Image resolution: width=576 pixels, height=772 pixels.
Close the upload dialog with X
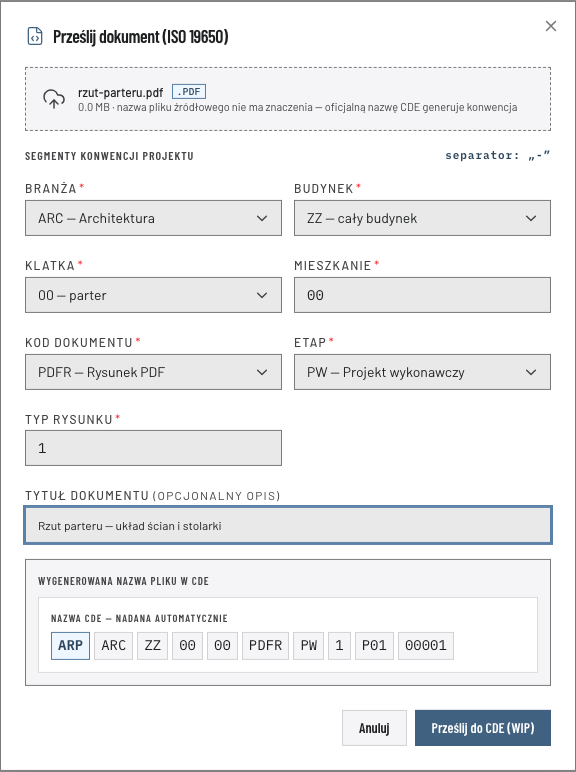coord(551,26)
